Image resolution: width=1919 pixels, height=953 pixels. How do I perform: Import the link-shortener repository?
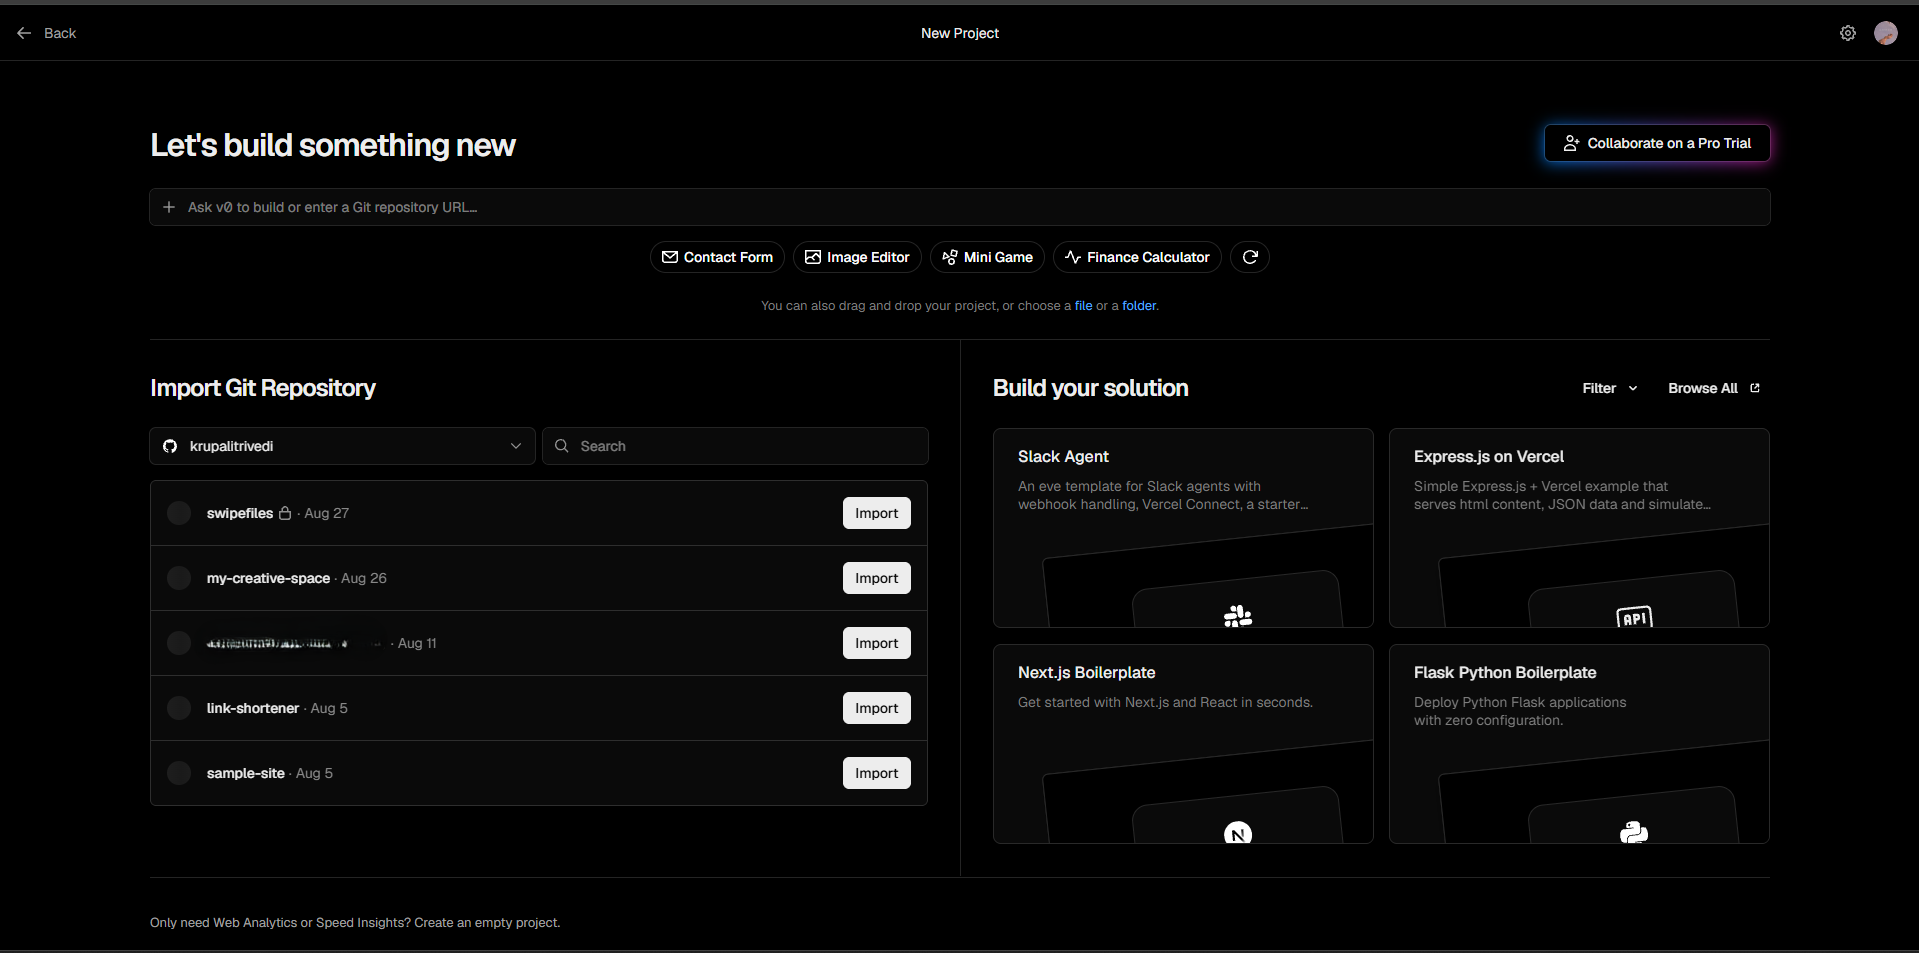(876, 708)
